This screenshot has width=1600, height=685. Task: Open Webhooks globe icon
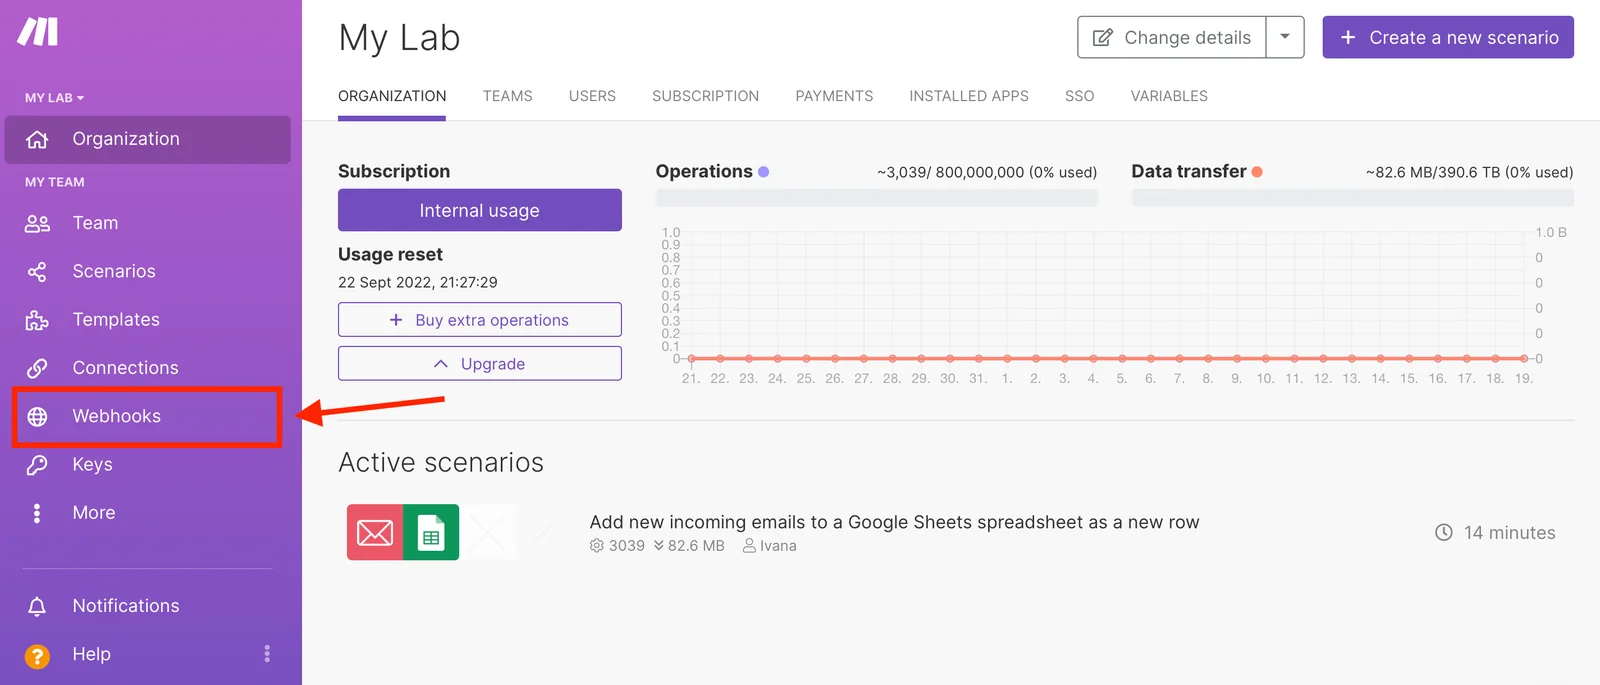click(37, 416)
